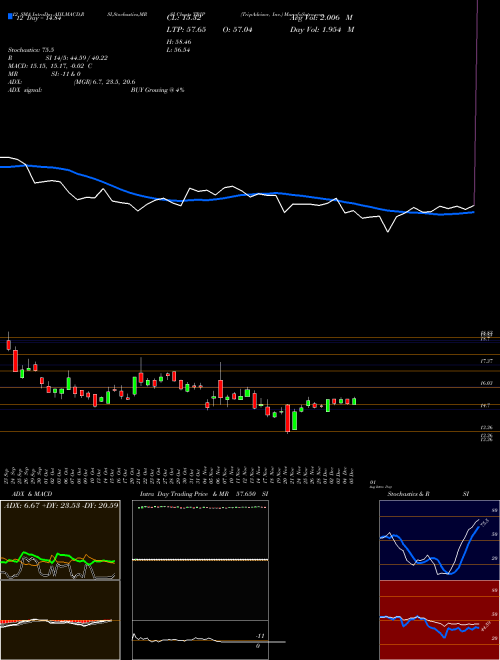Click the high value 'H: 58.46'
This screenshot has height=660, width=500.
(179, 42)
